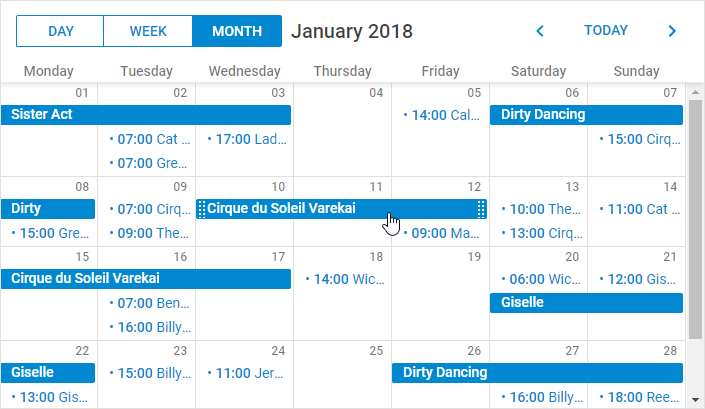Viewport: 705px width, 409px height.
Task: Open Cirque du Soleil Varekai event on week of 15
Action: pyautogui.click(x=146, y=279)
